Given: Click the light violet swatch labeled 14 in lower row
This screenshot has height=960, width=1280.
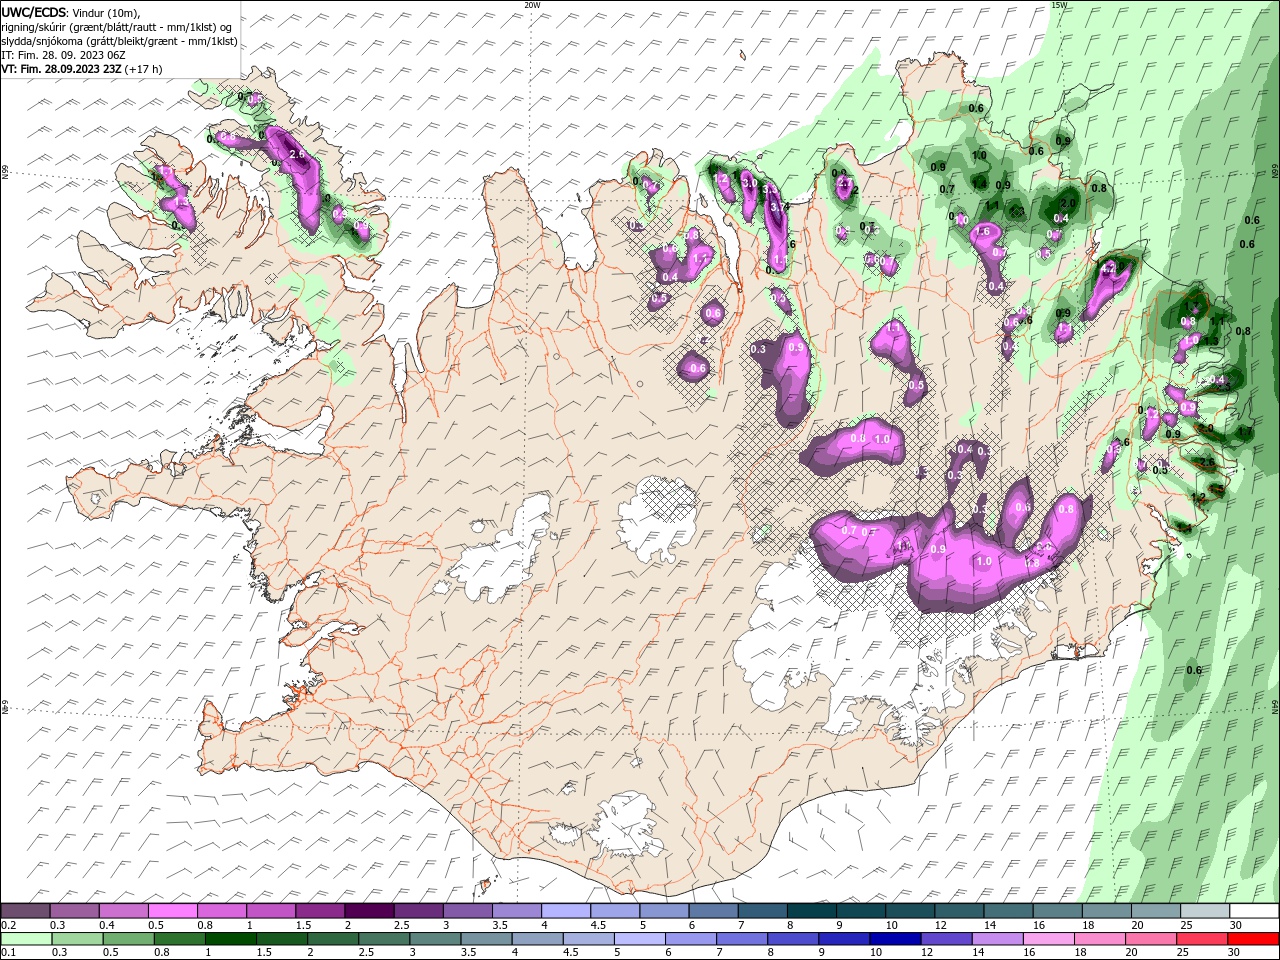Looking at the screenshot, I should pos(996,939).
